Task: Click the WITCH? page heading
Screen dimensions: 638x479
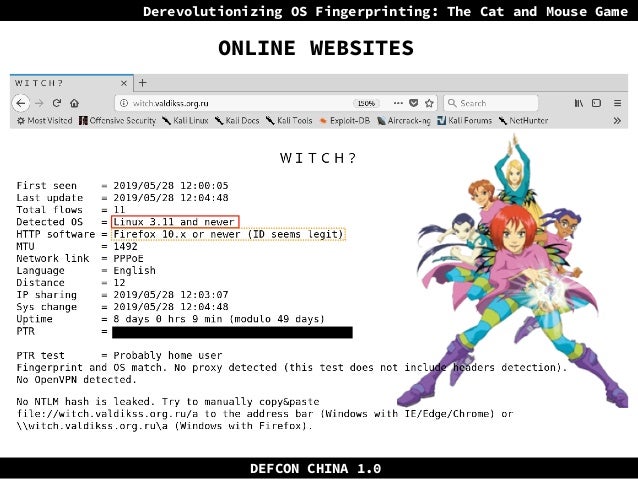Action: pos(318,158)
